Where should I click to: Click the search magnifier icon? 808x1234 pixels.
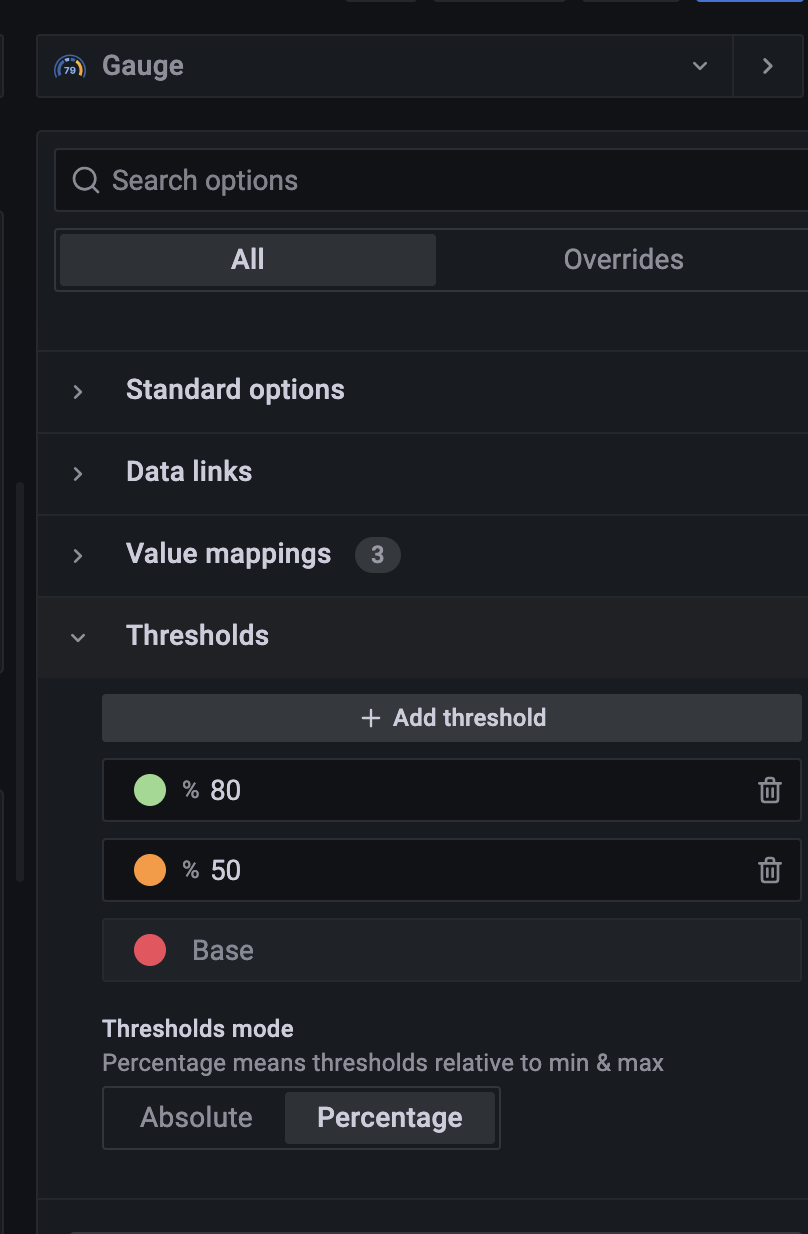(x=85, y=180)
